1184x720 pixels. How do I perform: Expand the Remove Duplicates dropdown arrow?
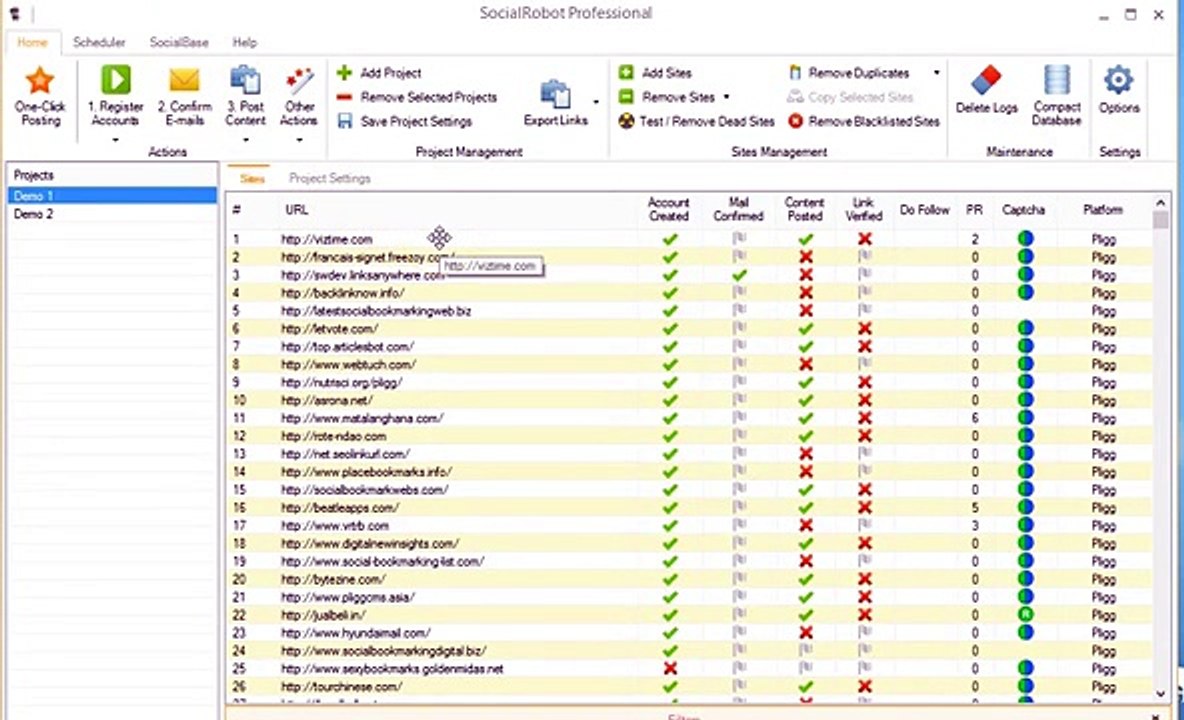[x=936, y=73]
